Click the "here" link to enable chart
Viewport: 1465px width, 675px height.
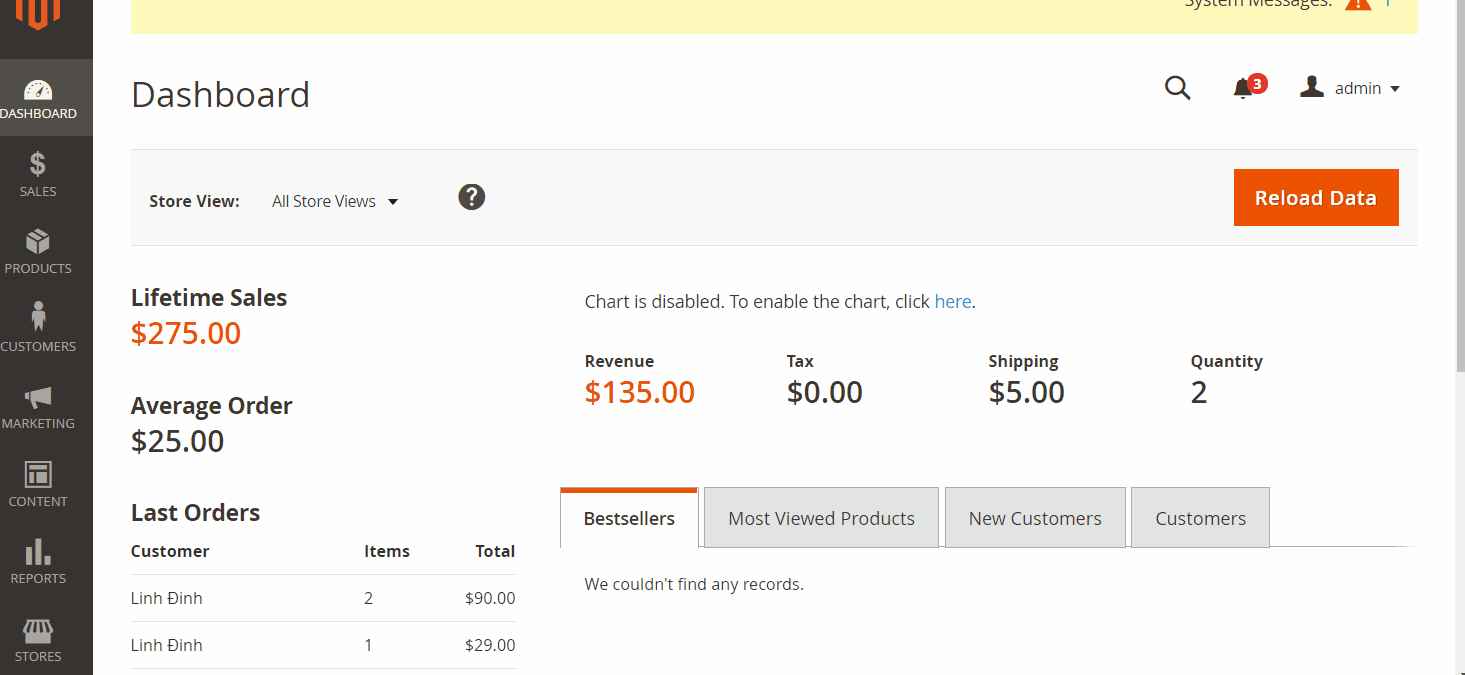pyautogui.click(x=952, y=301)
